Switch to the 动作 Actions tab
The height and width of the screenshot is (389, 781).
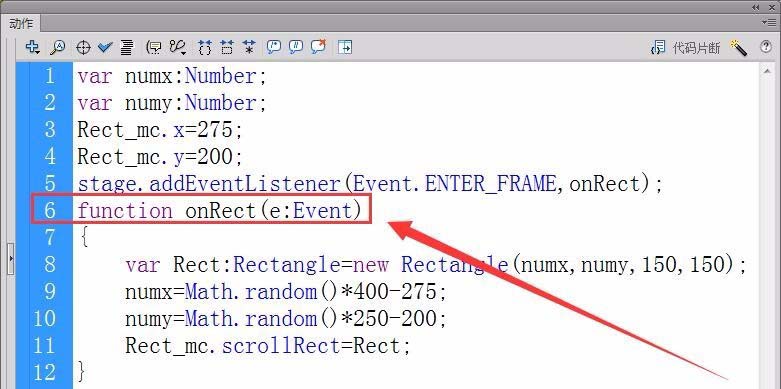click(x=21, y=23)
